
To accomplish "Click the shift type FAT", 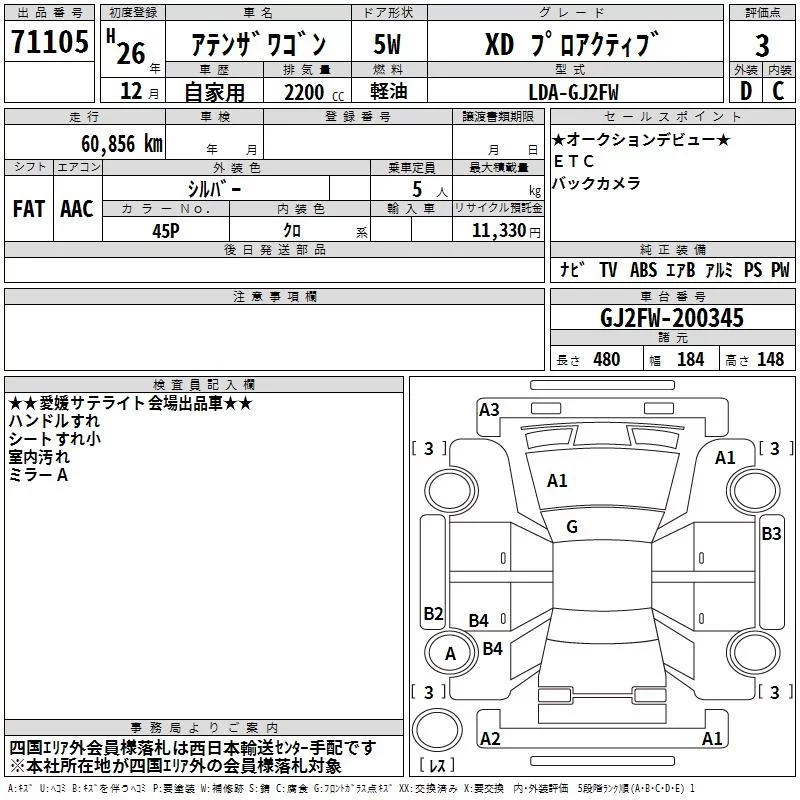I will tap(29, 209).
